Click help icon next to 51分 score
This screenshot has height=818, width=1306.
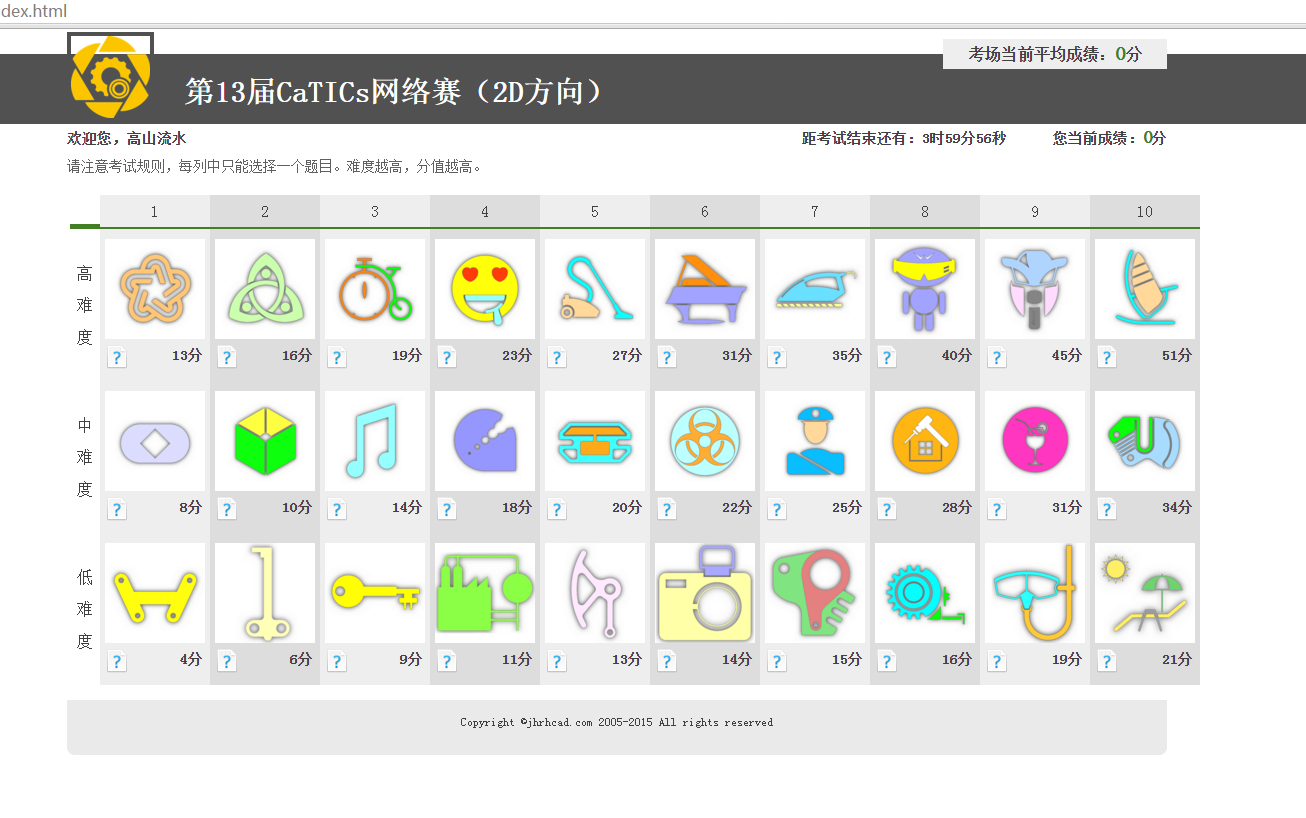coord(1107,357)
